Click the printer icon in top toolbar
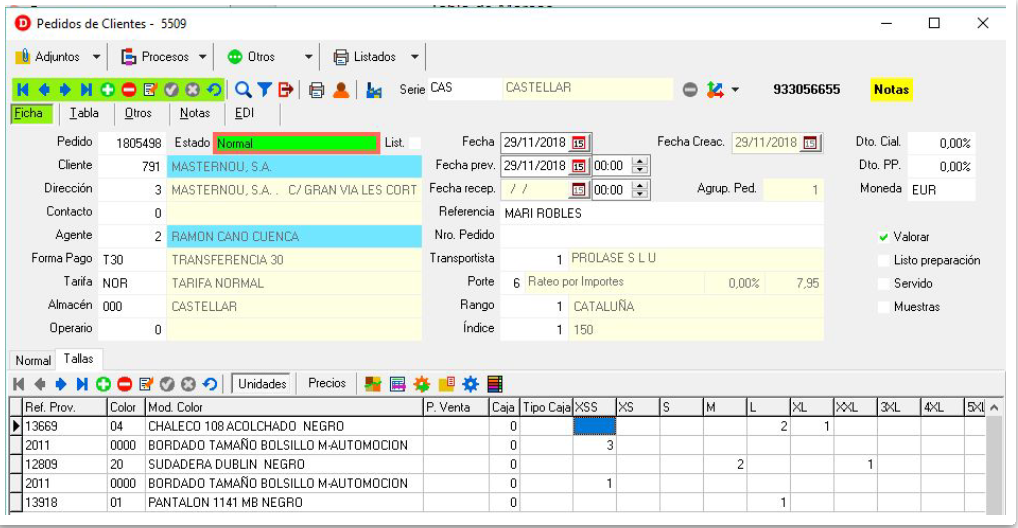The width and height of the screenshot is (1018, 528). [317, 90]
